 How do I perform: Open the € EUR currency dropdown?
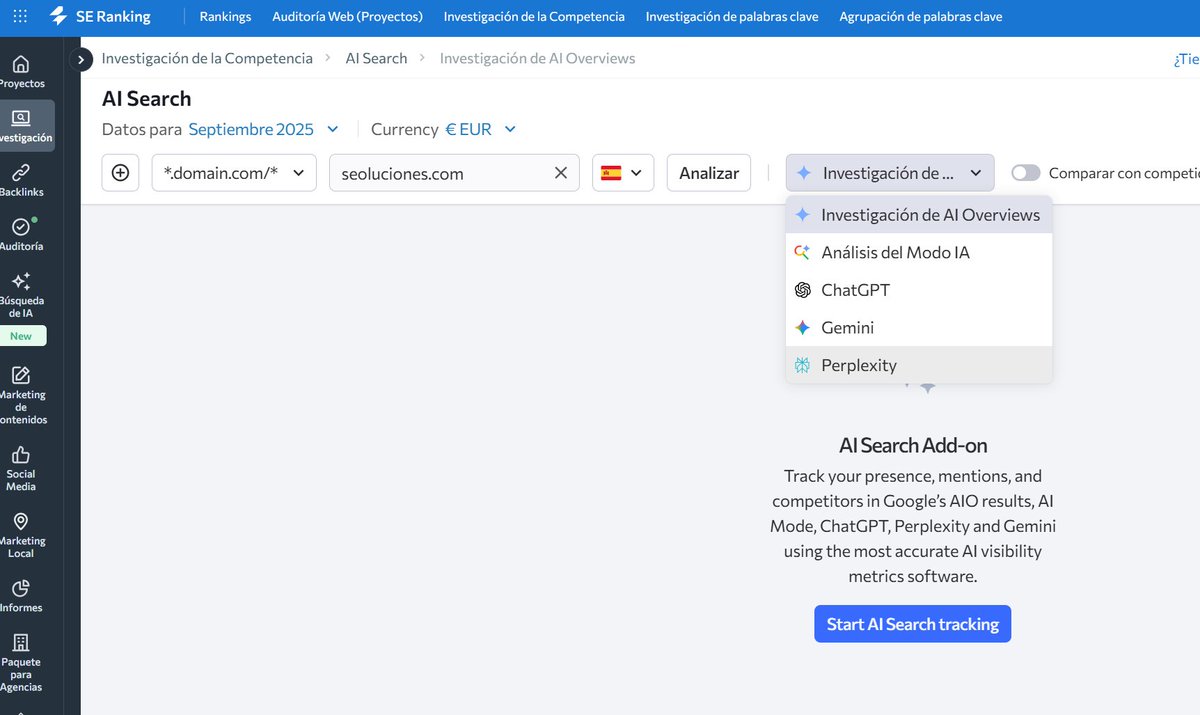click(481, 129)
